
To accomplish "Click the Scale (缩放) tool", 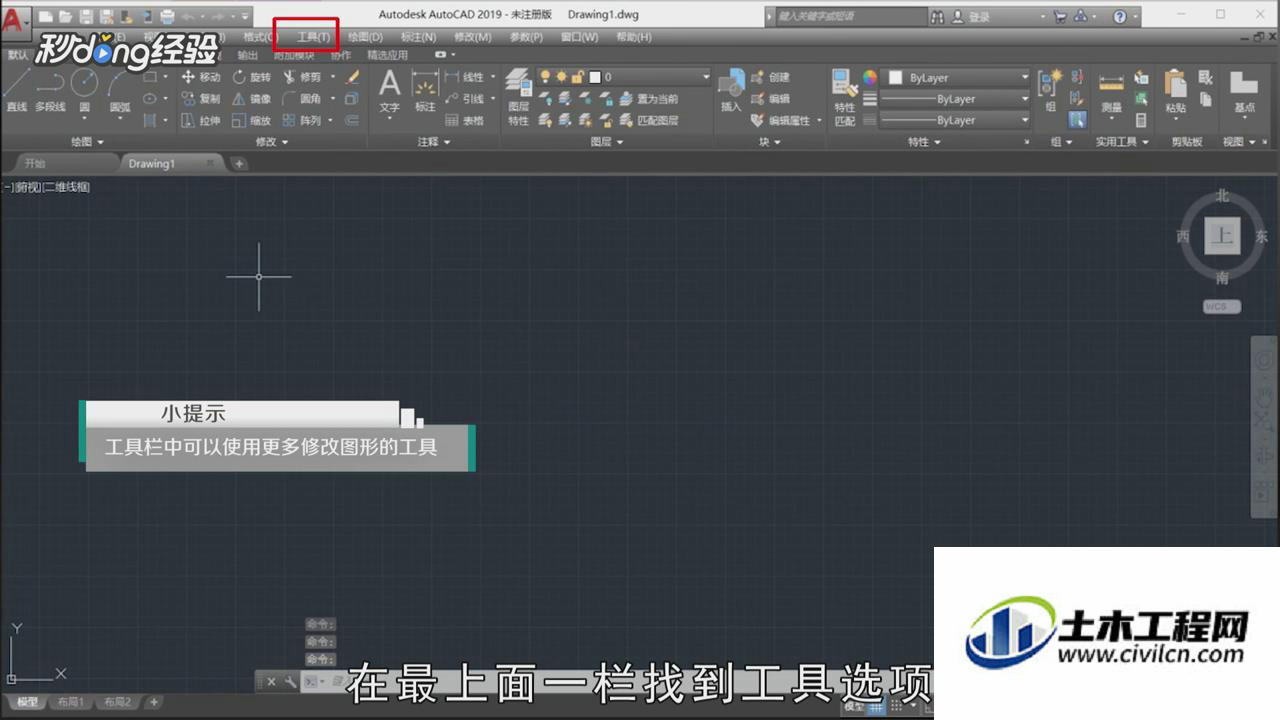I will (252, 121).
